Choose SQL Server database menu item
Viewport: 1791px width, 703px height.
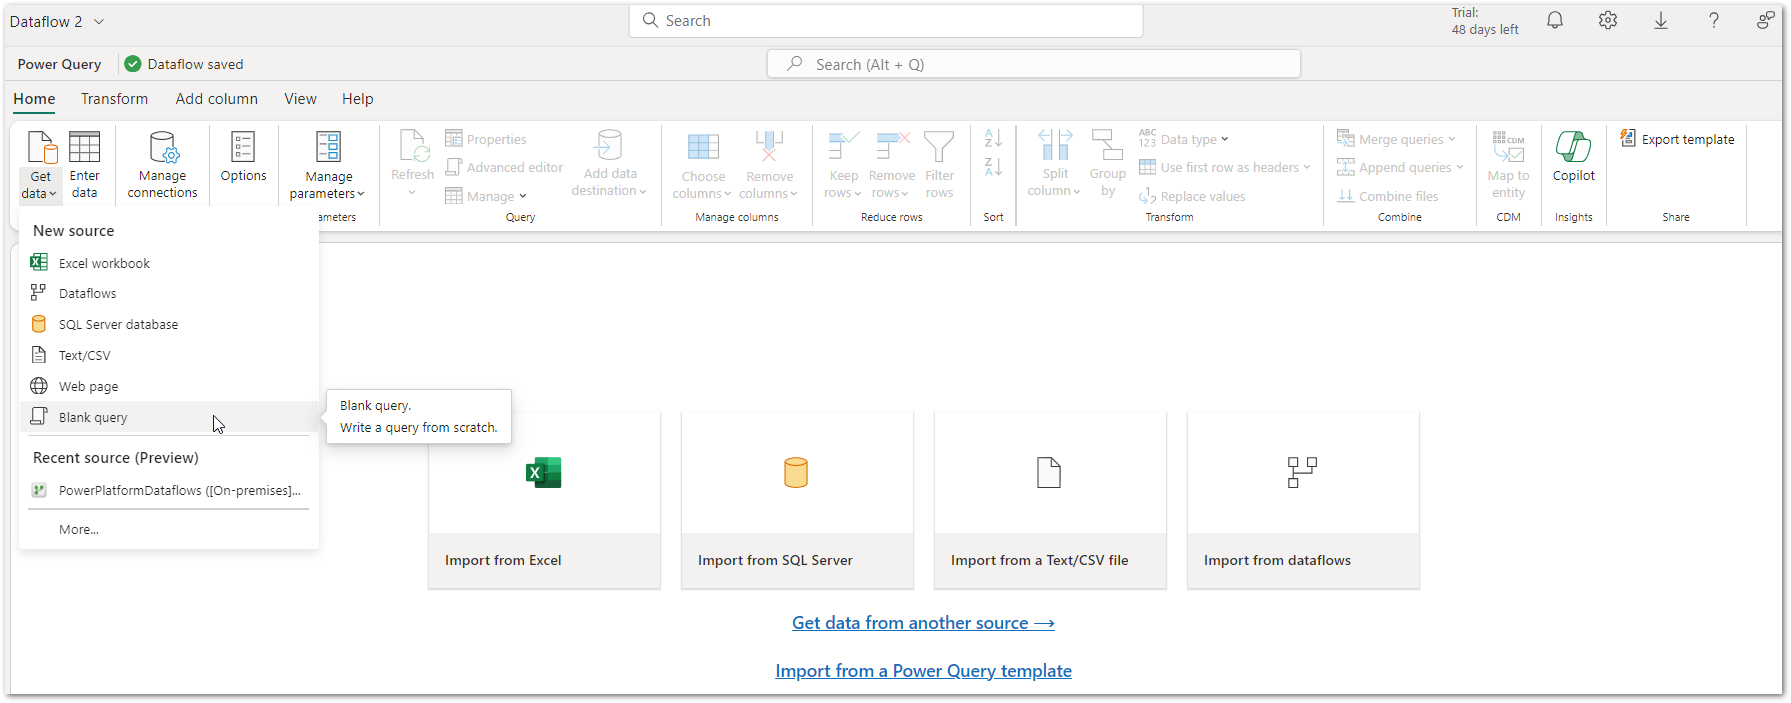click(x=118, y=324)
